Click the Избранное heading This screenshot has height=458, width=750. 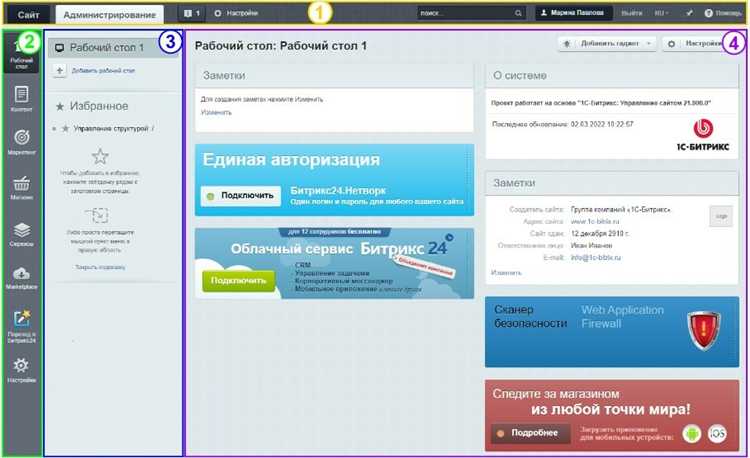[99, 106]
